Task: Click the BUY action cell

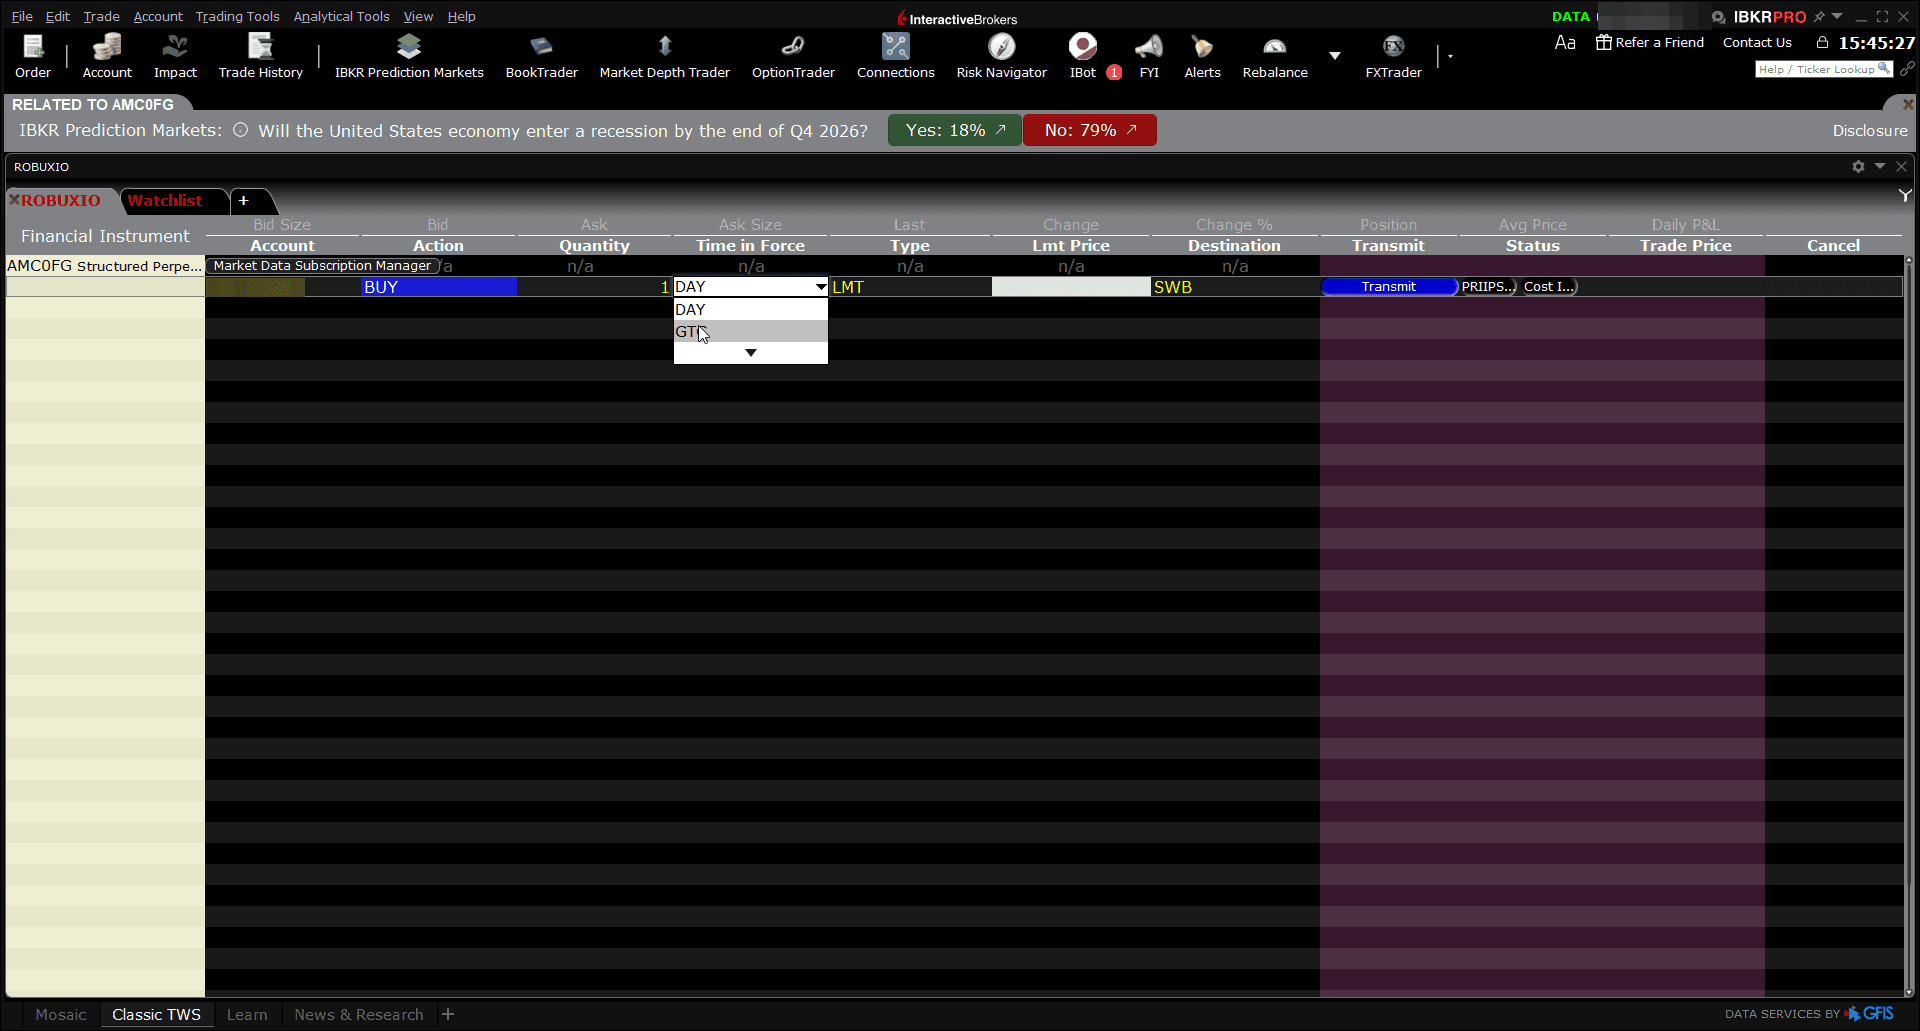Action: (x=439, y=287)
